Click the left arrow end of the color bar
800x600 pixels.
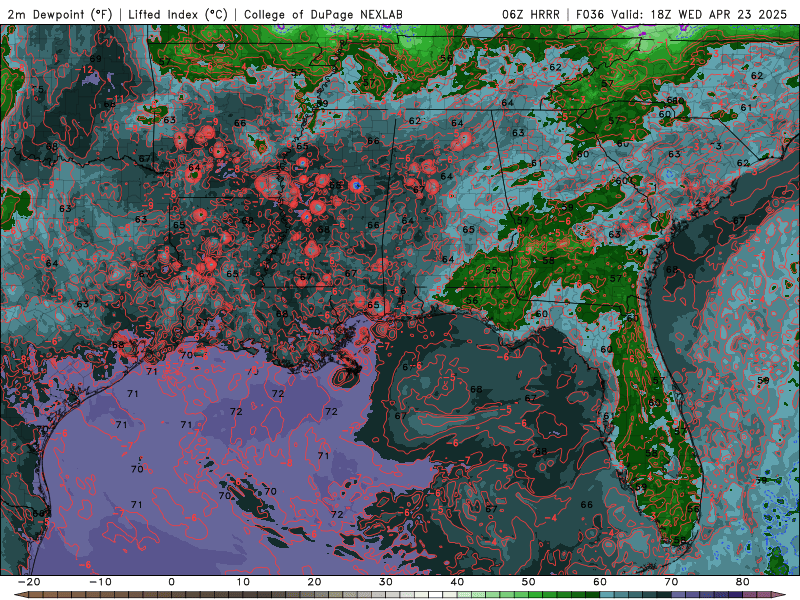pyautogui.click(x=20, y=595)
